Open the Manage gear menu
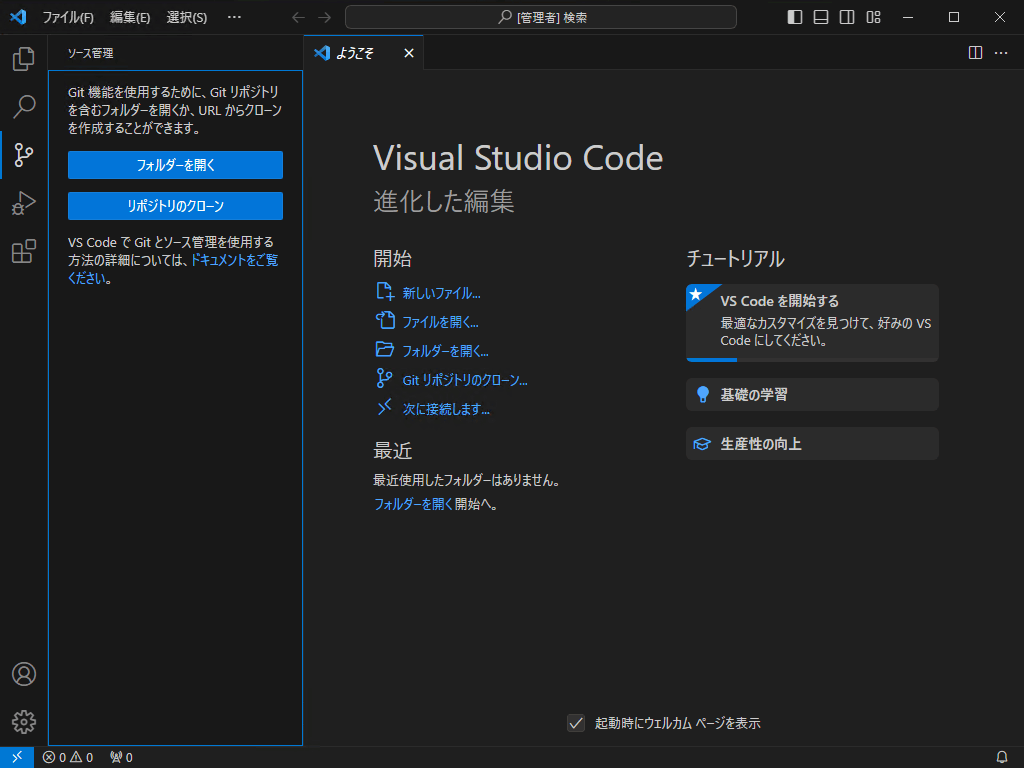 tap(24, 722)
